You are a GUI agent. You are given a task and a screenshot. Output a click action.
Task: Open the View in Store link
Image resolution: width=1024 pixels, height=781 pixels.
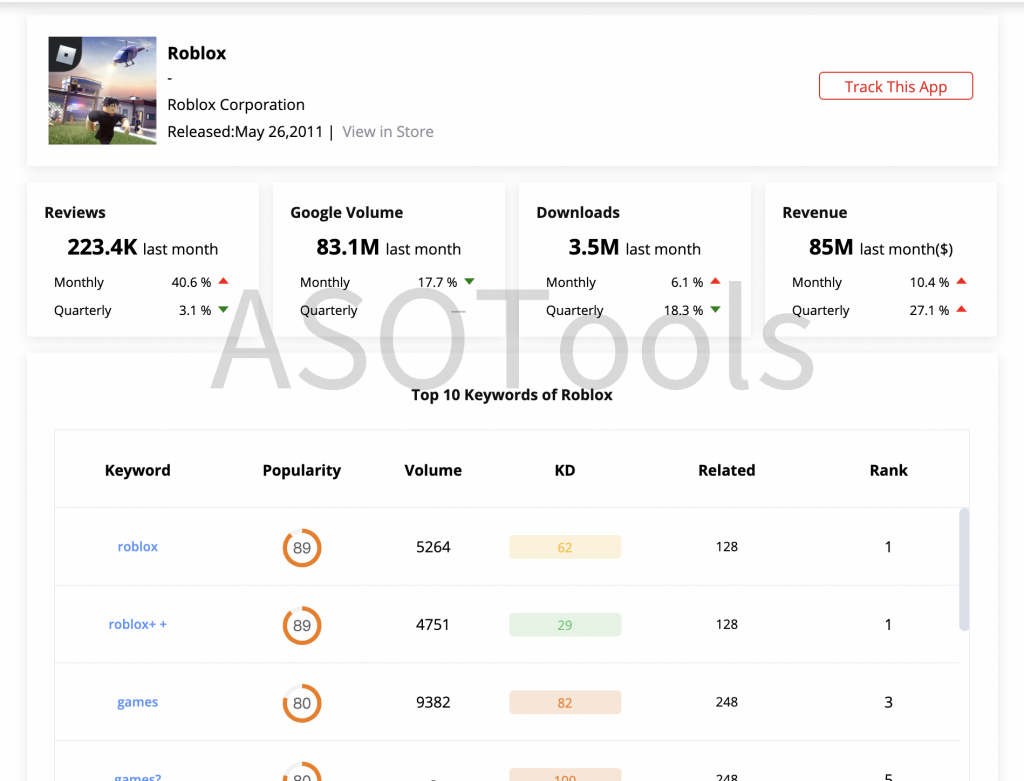[x=388, y=132]
